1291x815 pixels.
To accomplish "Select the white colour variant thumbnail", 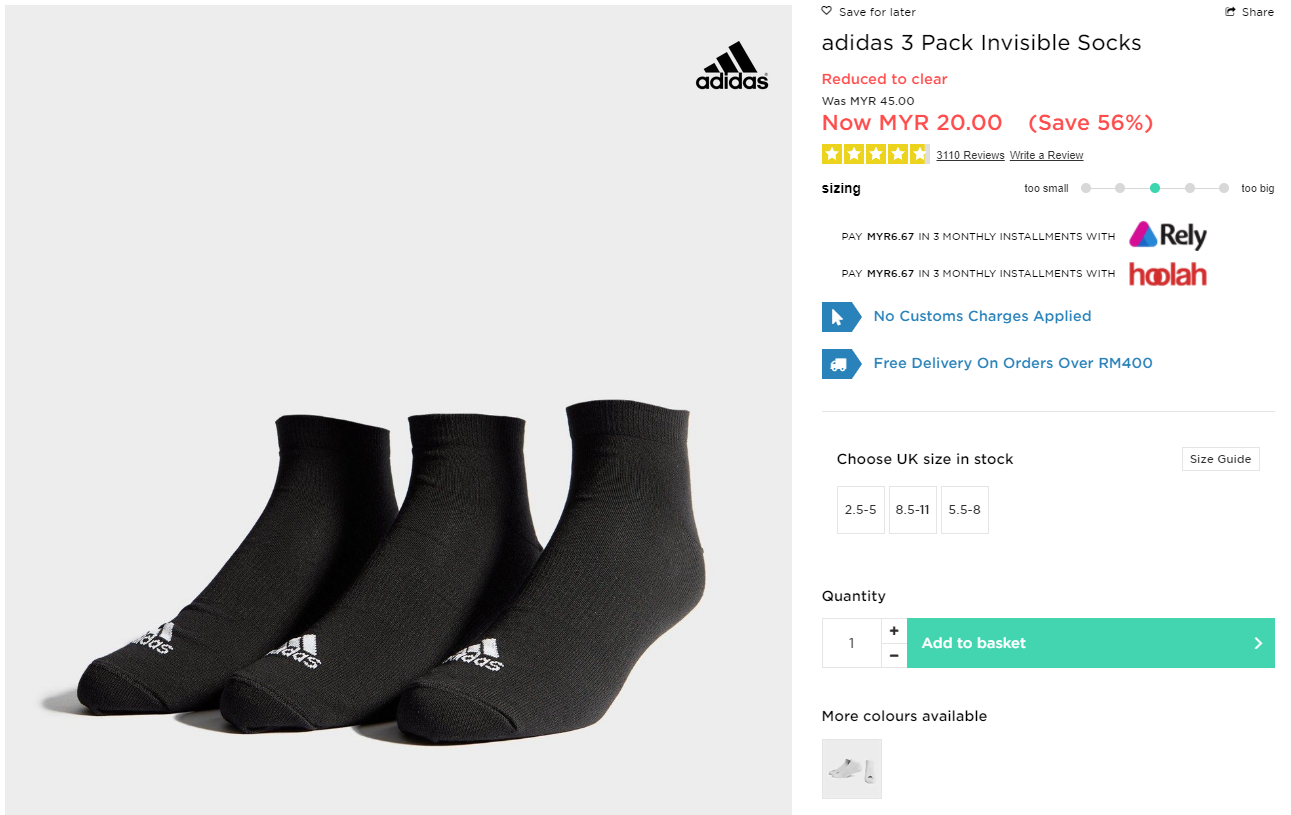I will [x=852, y=769].
